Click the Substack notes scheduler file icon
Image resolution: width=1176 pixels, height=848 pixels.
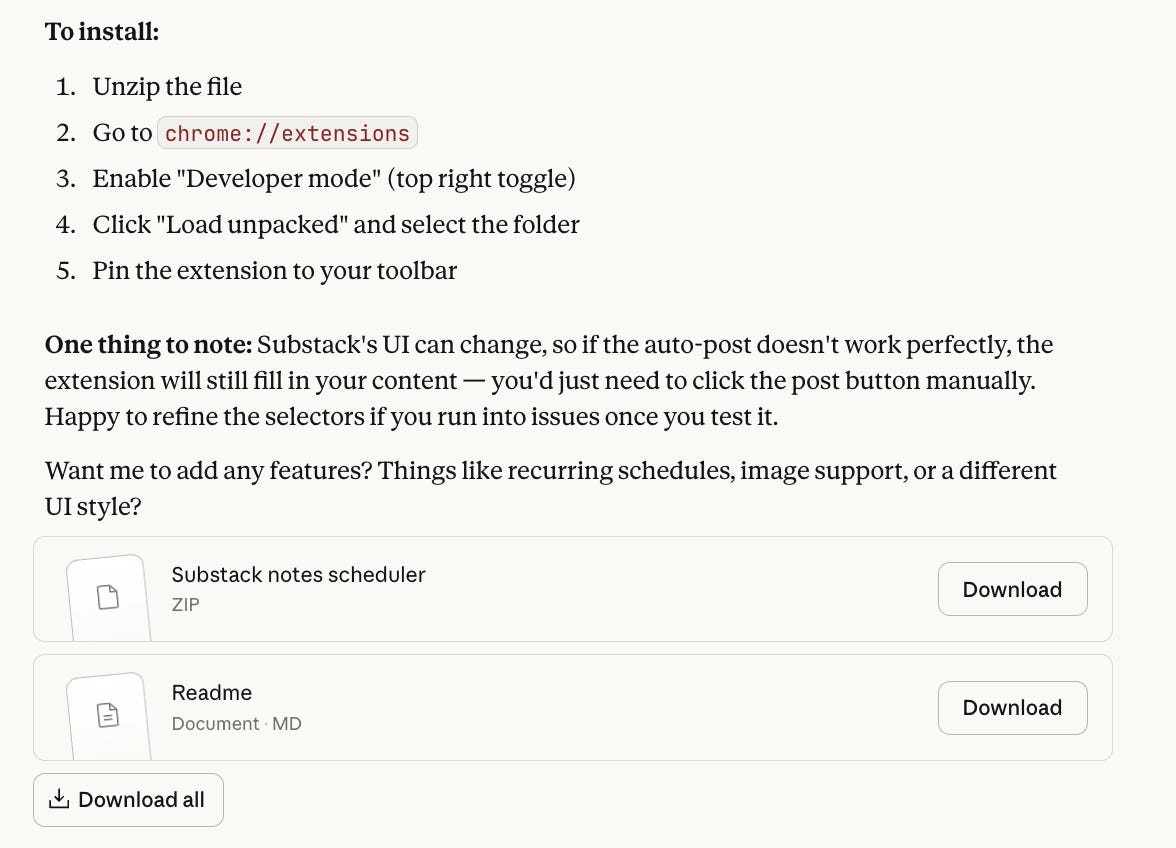[108, 598]
